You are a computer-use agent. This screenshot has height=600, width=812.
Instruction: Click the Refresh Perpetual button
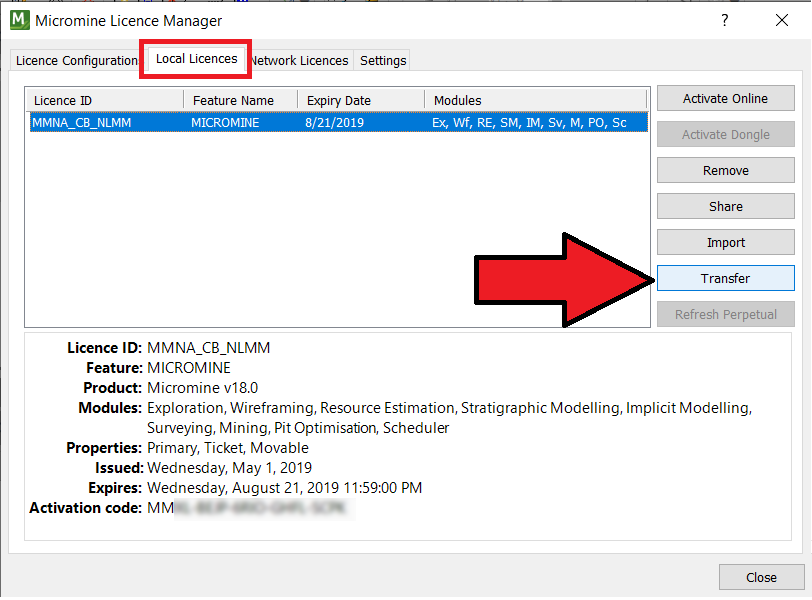[726, 314]
